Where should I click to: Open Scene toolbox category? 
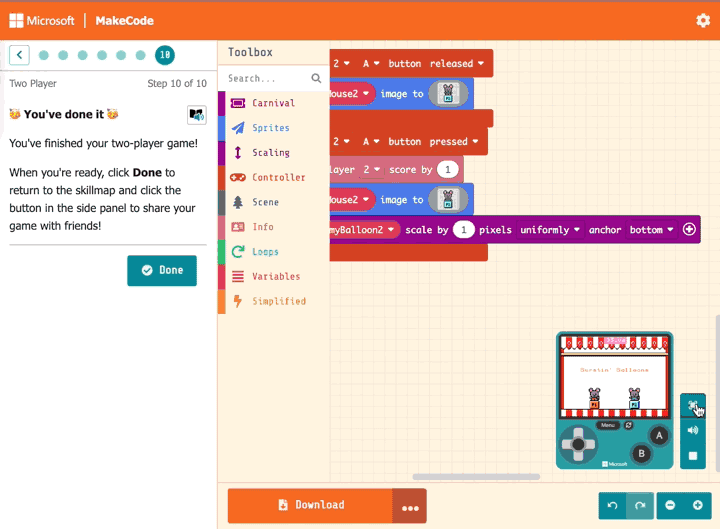(x=274, y=202)
